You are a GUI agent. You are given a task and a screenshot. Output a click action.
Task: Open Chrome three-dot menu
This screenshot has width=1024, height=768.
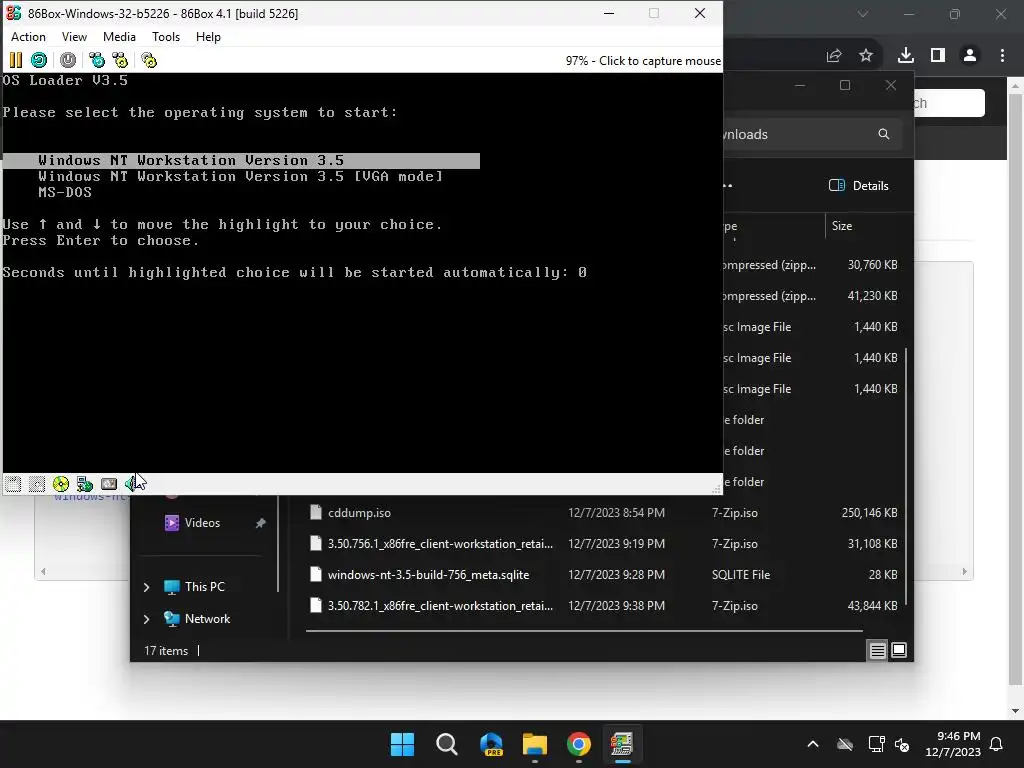[x=1002, y=56]
